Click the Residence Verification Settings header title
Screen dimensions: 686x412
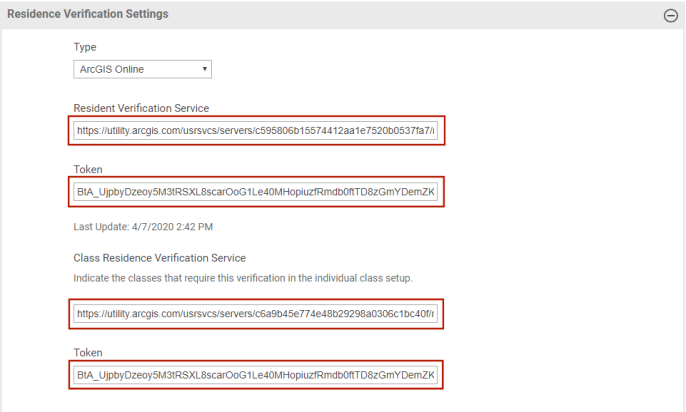click(x=88, y=14)
